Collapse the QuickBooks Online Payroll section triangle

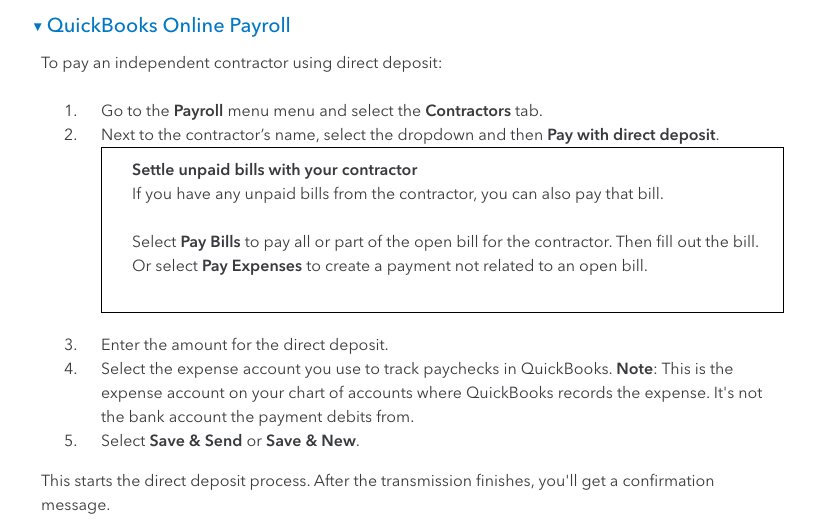click(38, 26)
